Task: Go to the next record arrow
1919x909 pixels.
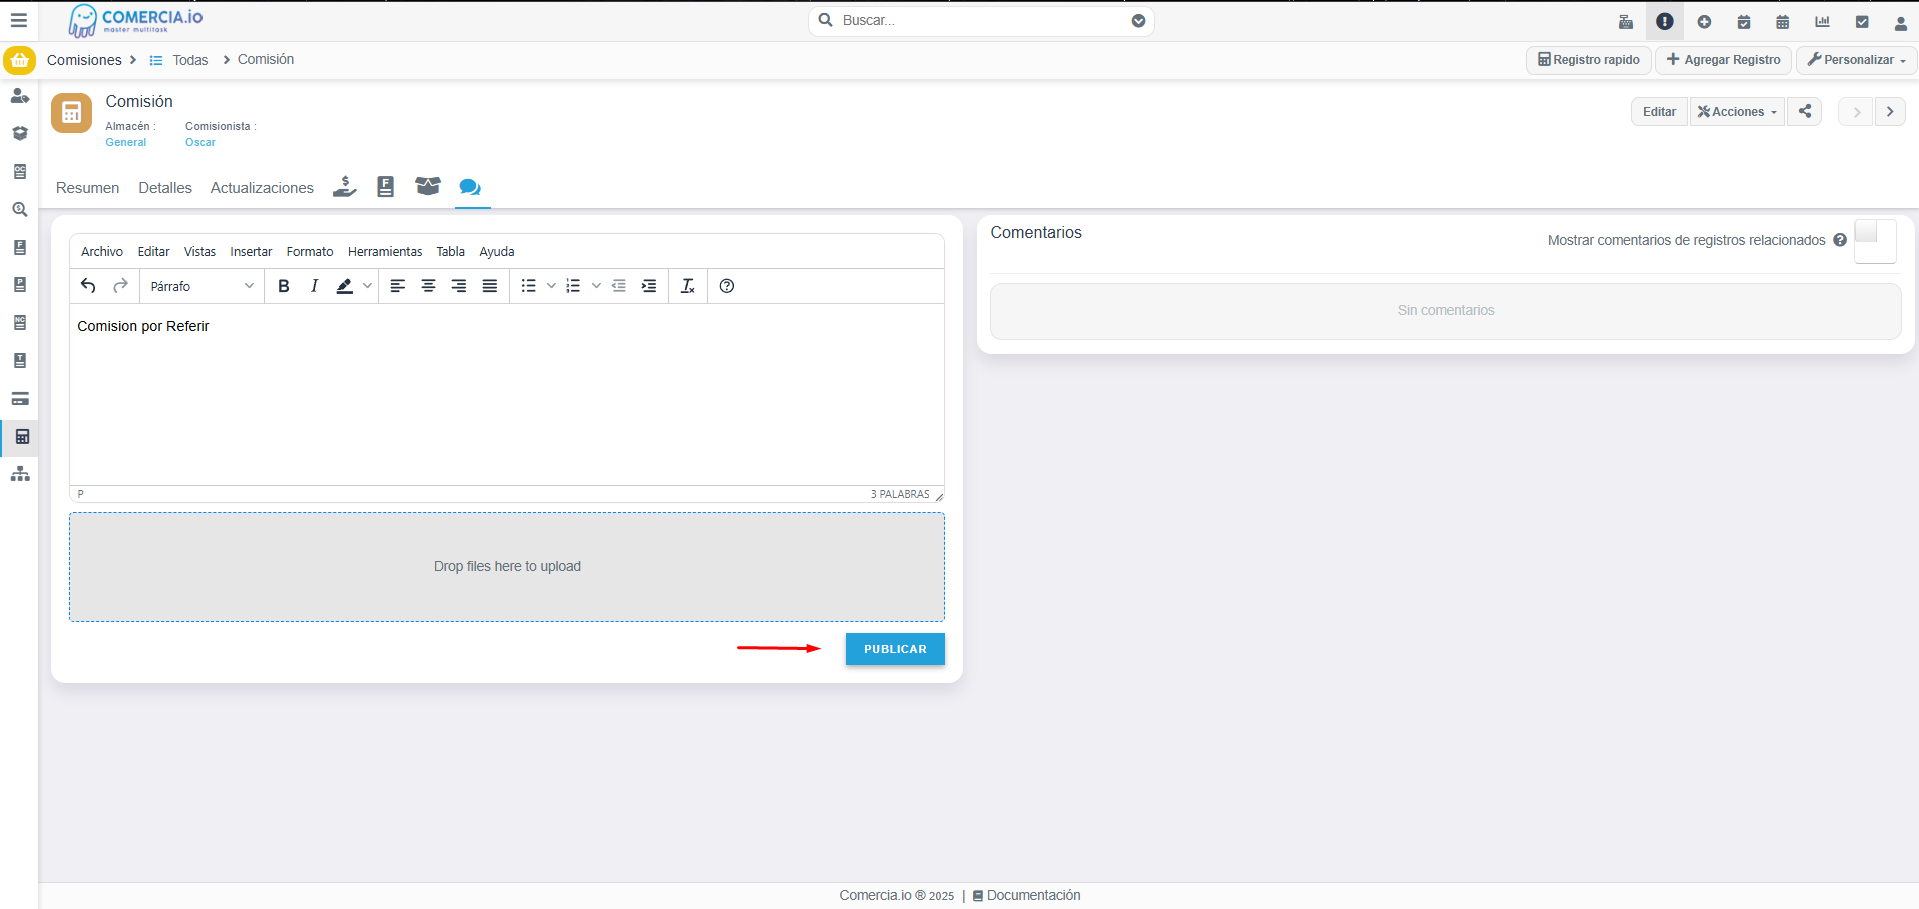Action: 1890,111
